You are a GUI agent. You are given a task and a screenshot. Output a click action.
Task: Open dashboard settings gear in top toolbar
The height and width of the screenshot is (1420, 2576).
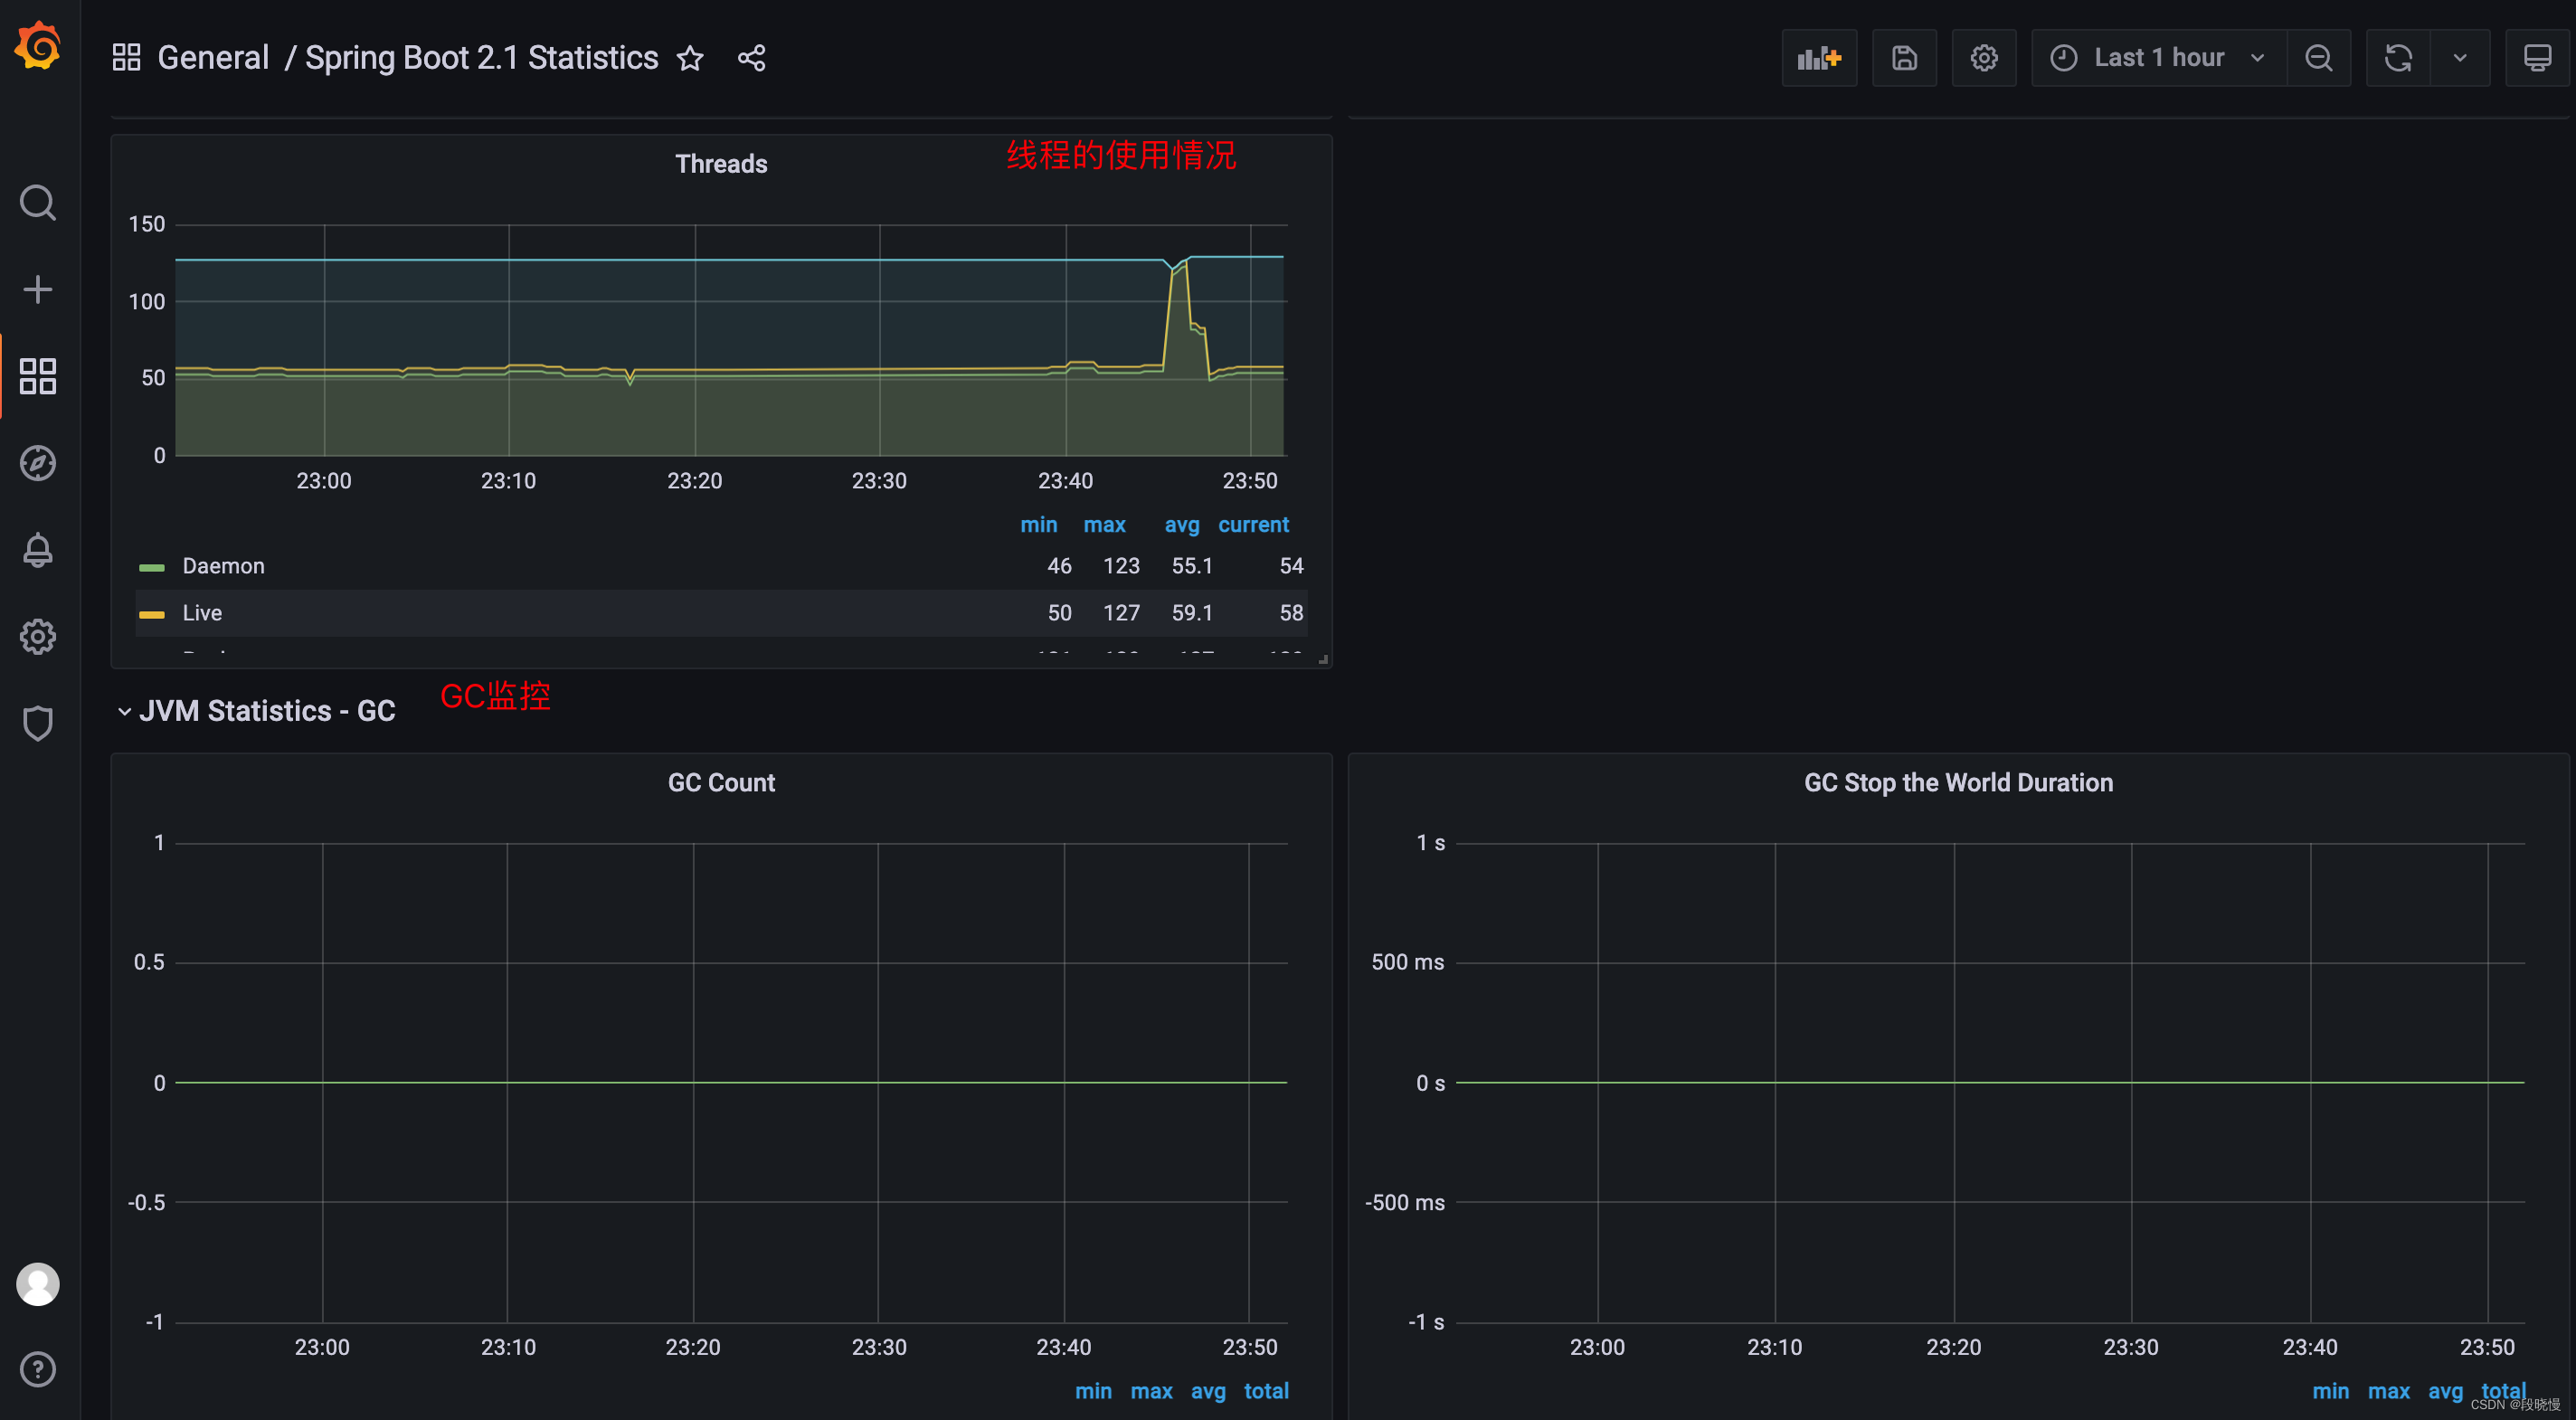1984,58
